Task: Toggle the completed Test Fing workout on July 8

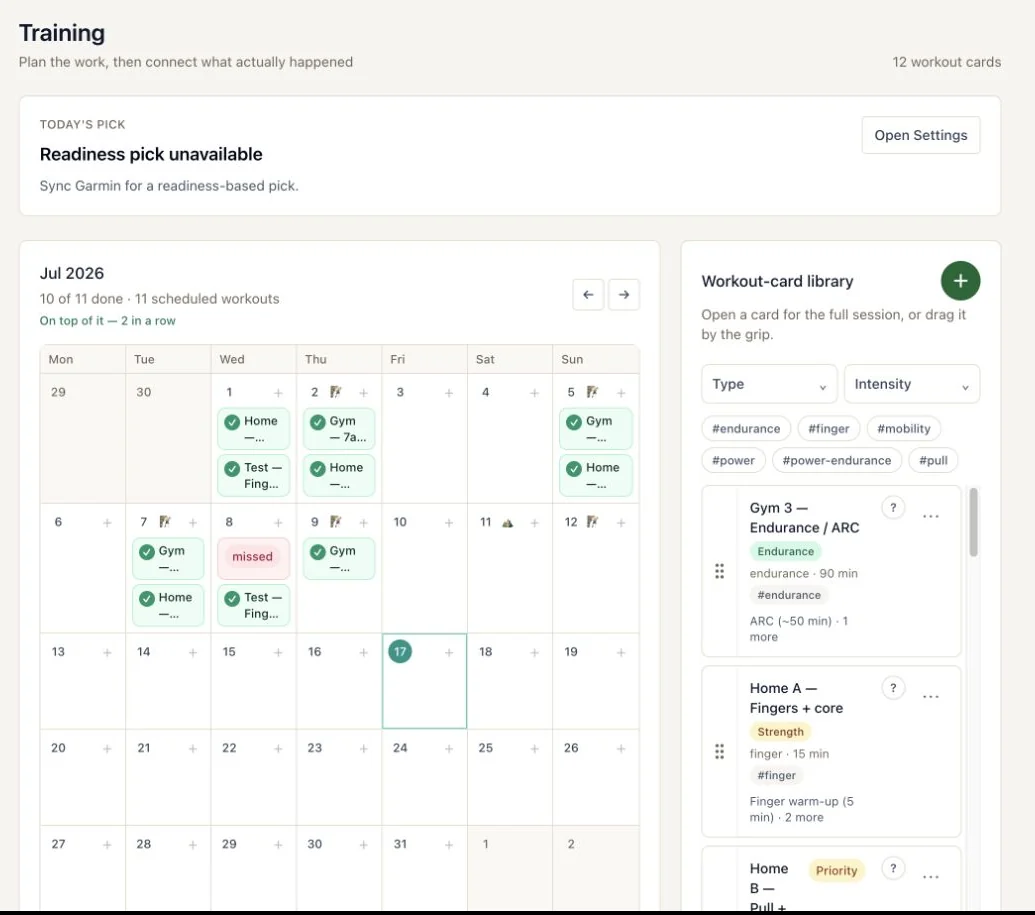Action: (x=232, y=598)
